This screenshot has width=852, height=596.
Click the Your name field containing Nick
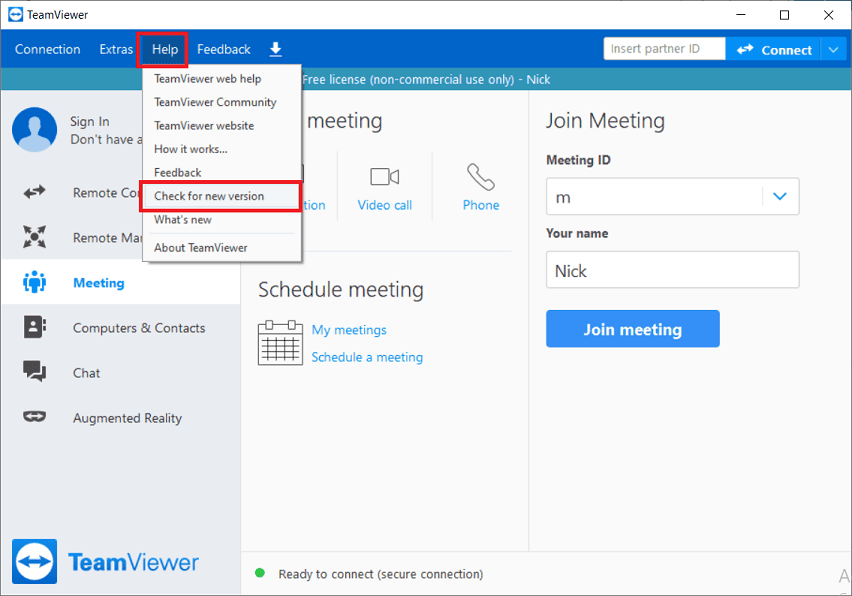(x=673, y=269)
